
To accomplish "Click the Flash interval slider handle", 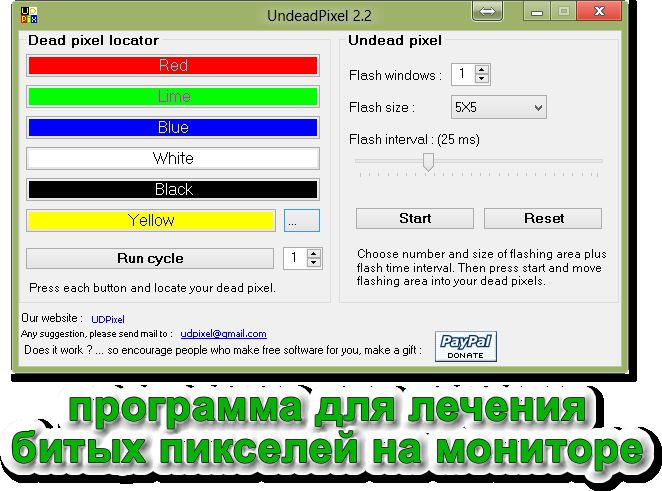I will tap(428, 161).
